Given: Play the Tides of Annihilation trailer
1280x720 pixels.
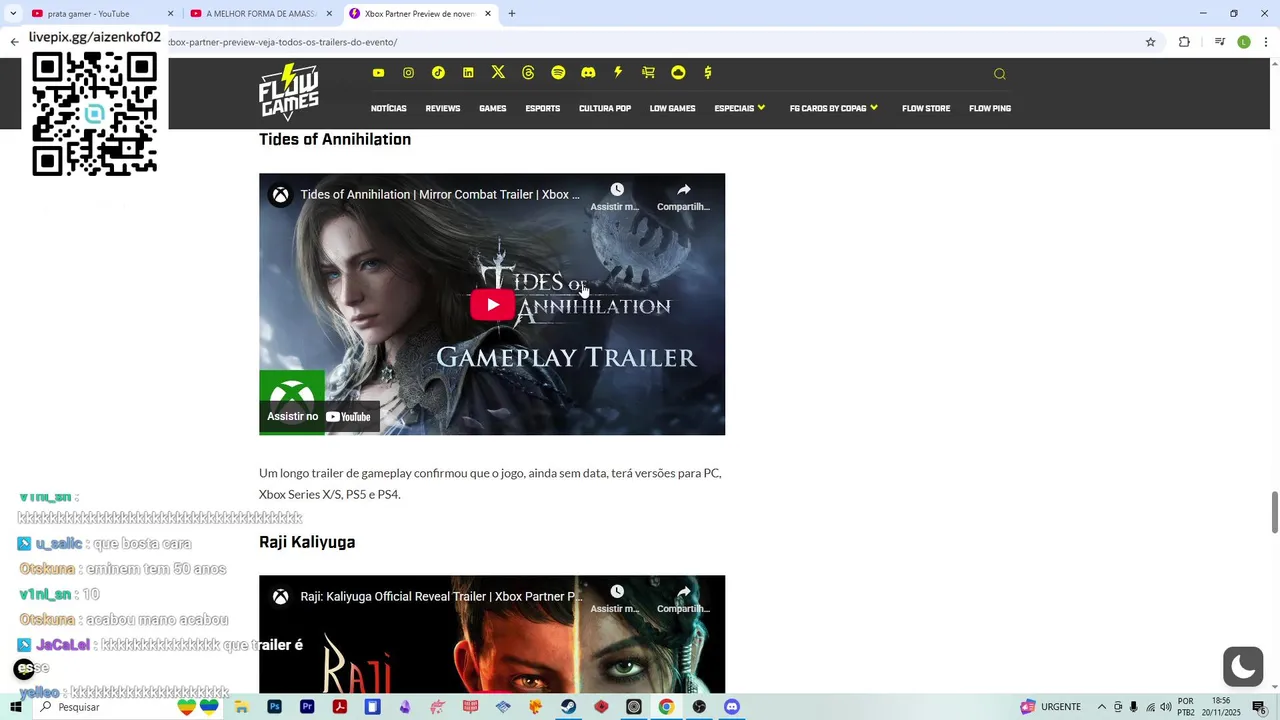Looking at the screenshot, I should tap(492, 305).
